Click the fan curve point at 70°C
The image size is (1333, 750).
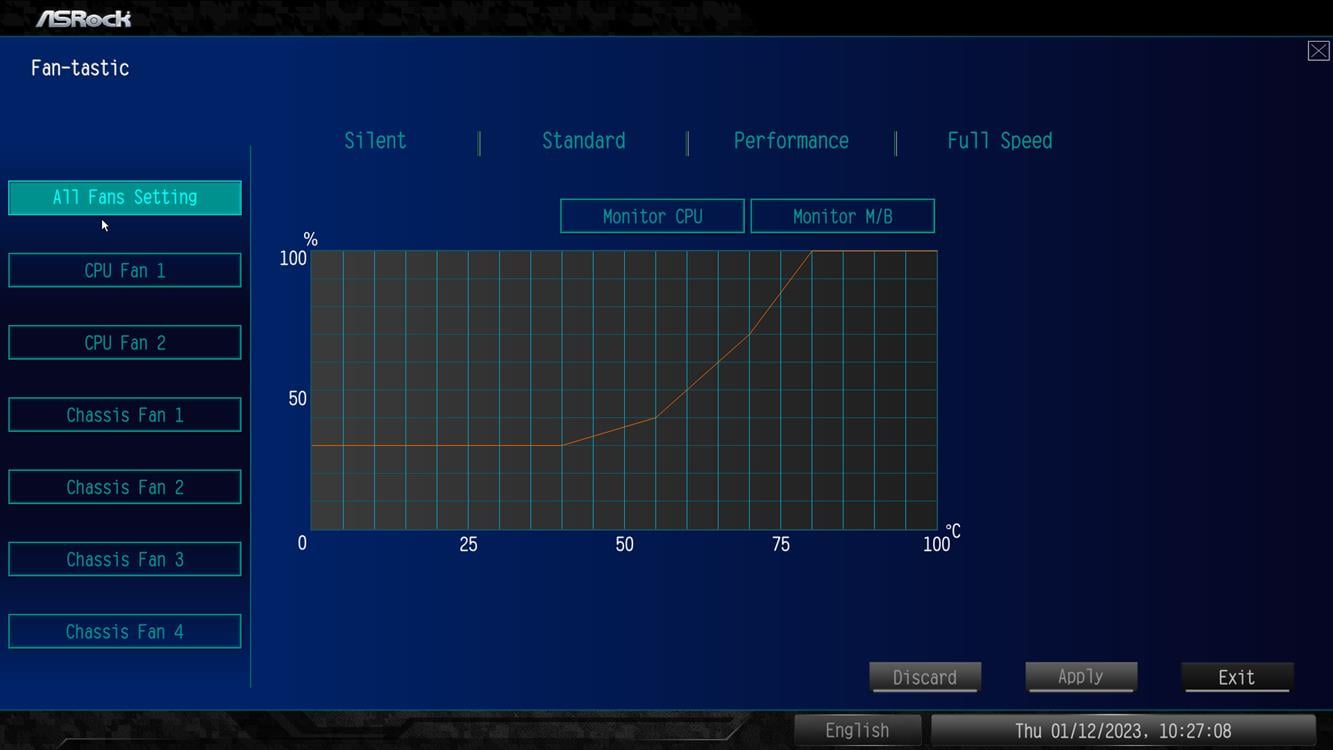[749, 334]
